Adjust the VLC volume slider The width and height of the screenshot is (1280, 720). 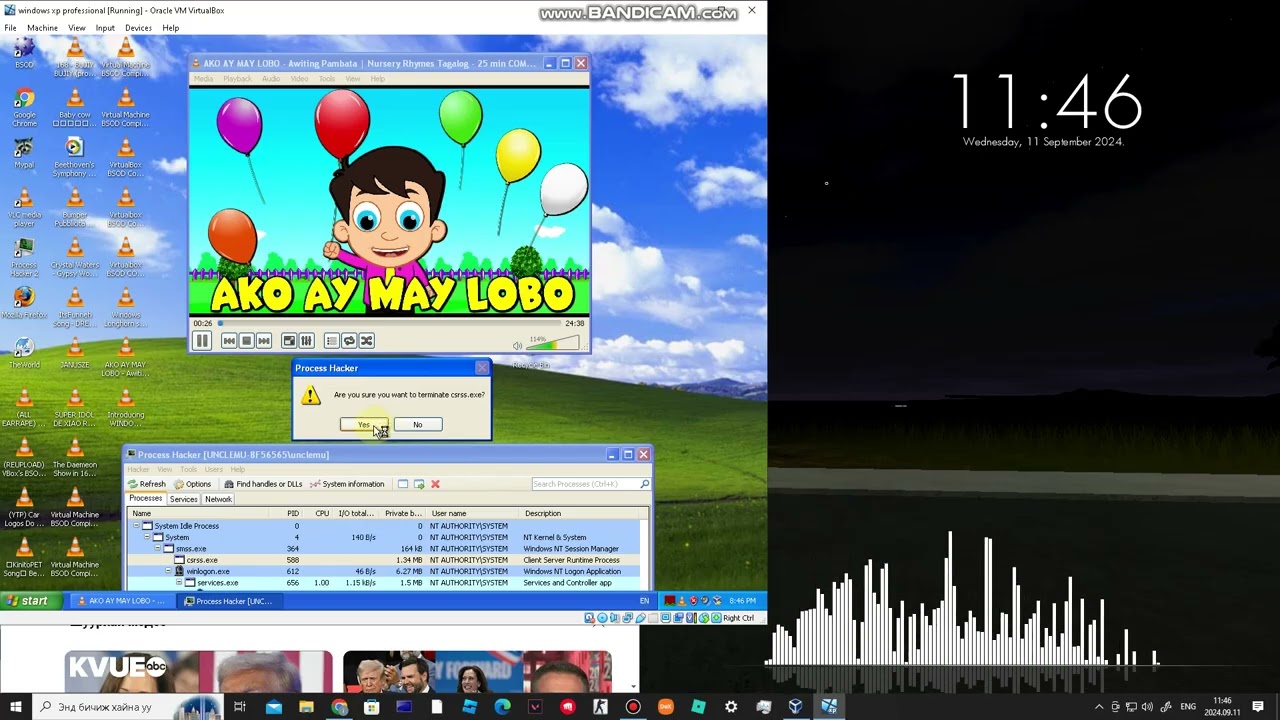(x=553, y=343)
